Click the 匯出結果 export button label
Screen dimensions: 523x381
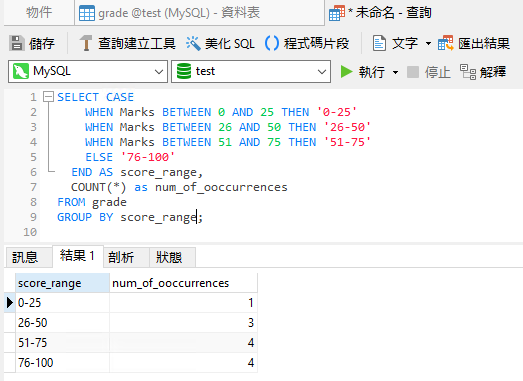pos(484,43)
